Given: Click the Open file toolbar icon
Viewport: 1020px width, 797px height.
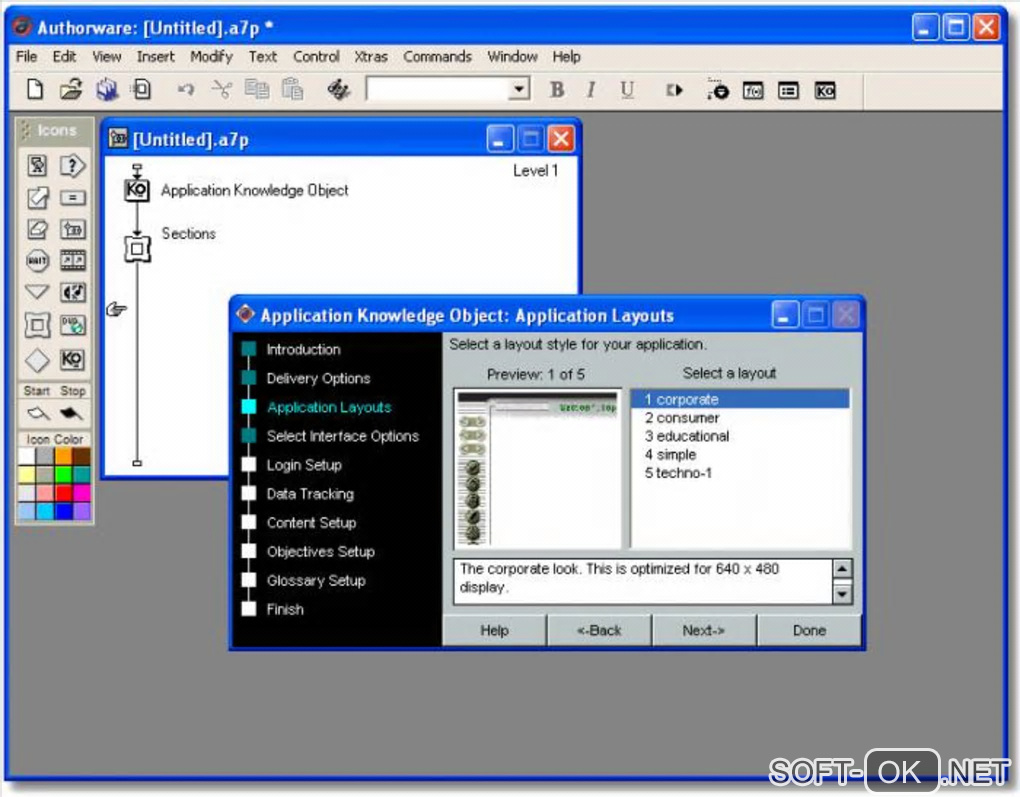Looking at the screenshot, I should 71,89.
